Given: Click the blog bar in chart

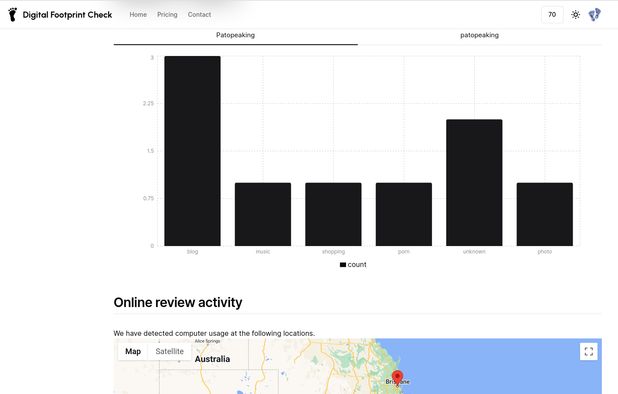Looking at the screenshot, I should coord(192,151).
